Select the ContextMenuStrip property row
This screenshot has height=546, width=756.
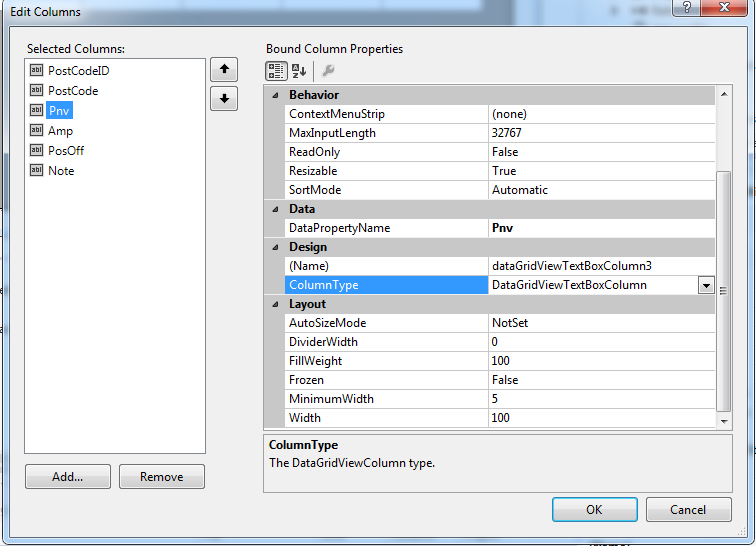[x=500, y=114]
